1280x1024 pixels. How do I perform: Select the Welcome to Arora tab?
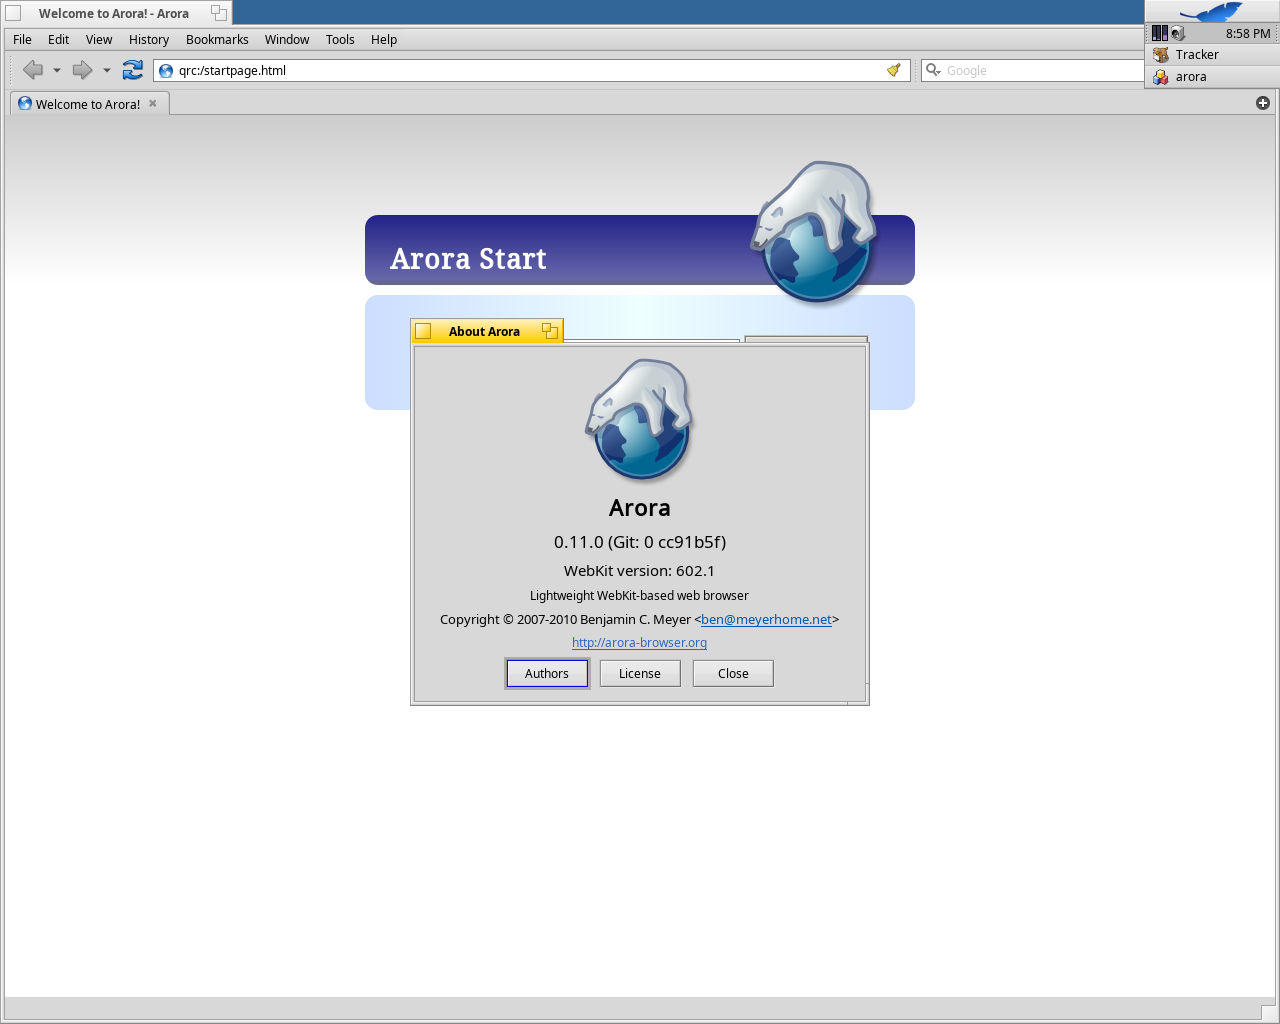88,104
